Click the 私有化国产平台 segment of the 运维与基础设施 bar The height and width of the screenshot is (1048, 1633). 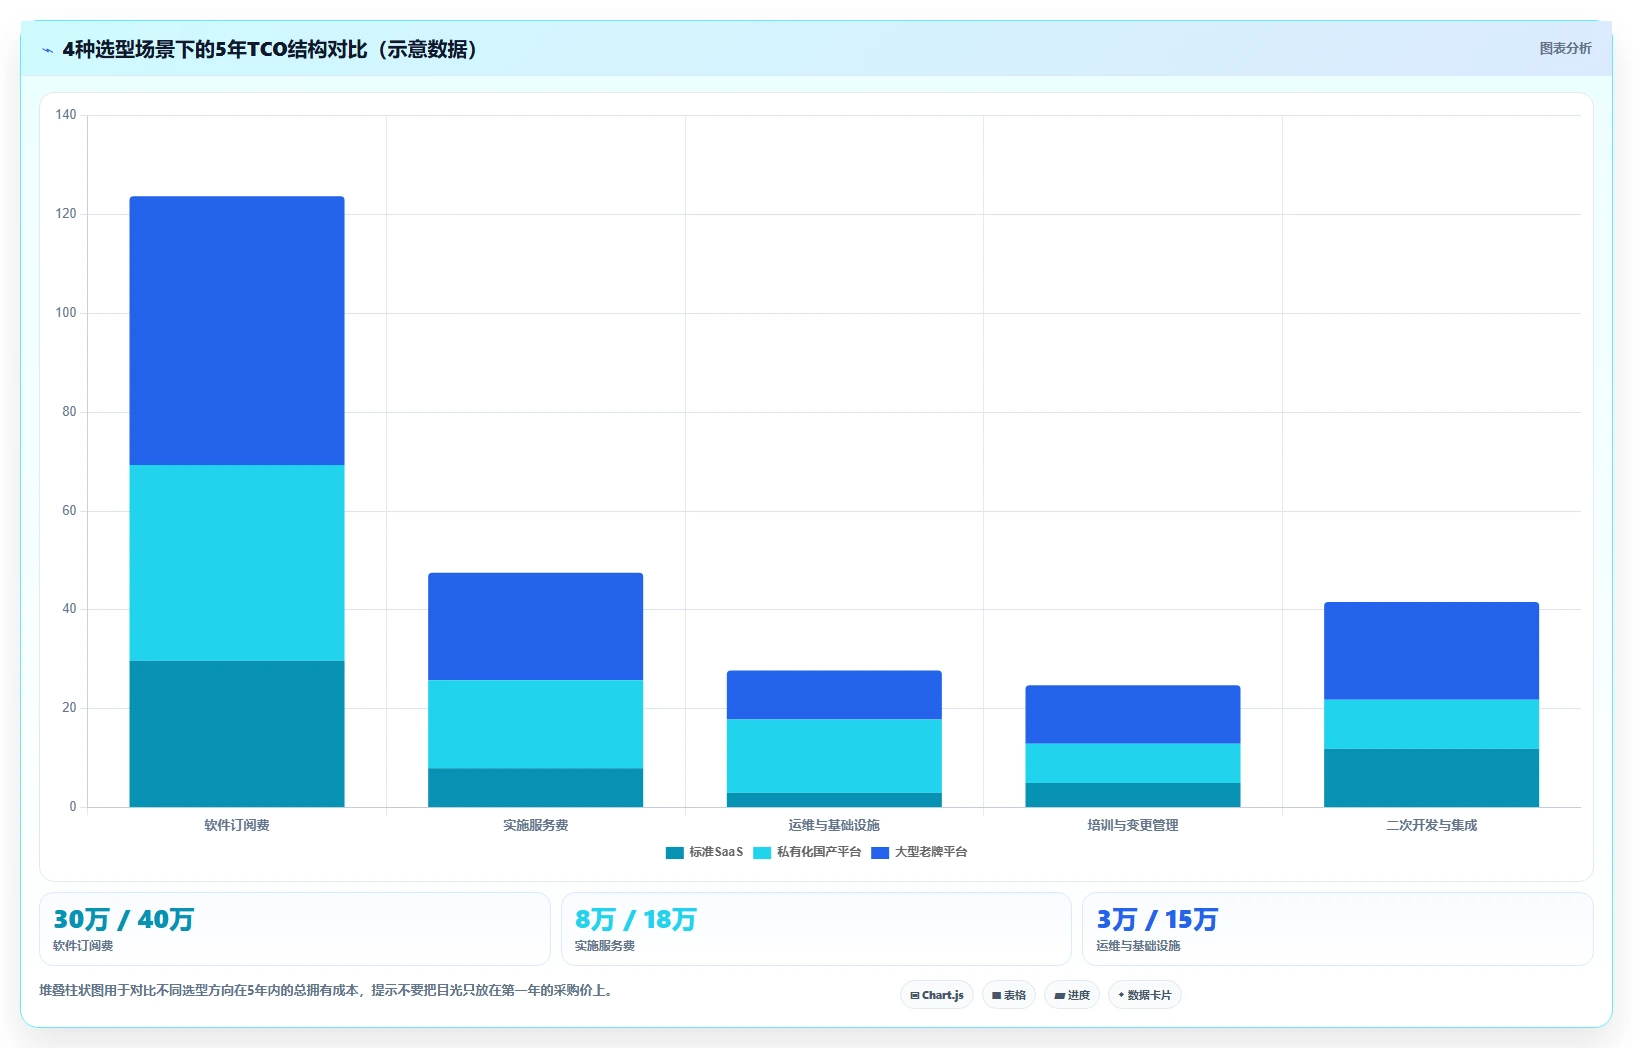pyautogui.click(x=834, y=756)
